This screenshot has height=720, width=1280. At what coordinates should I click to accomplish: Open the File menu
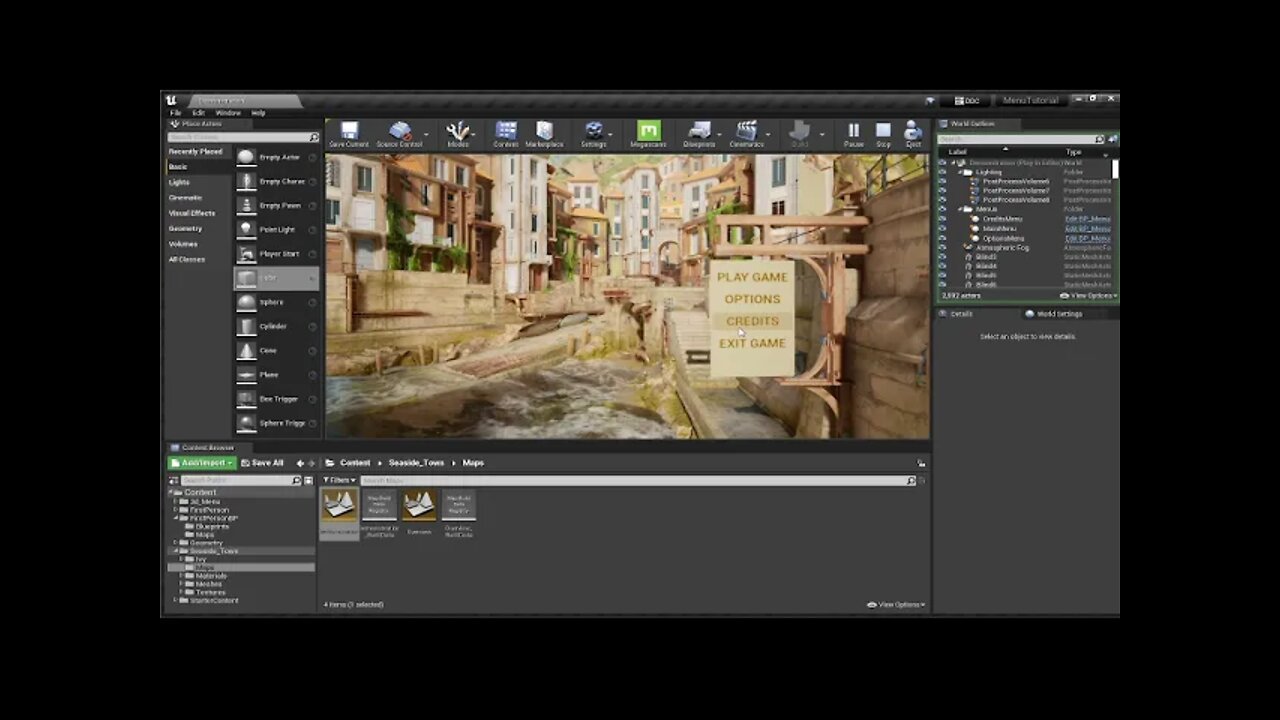point(175,113)
